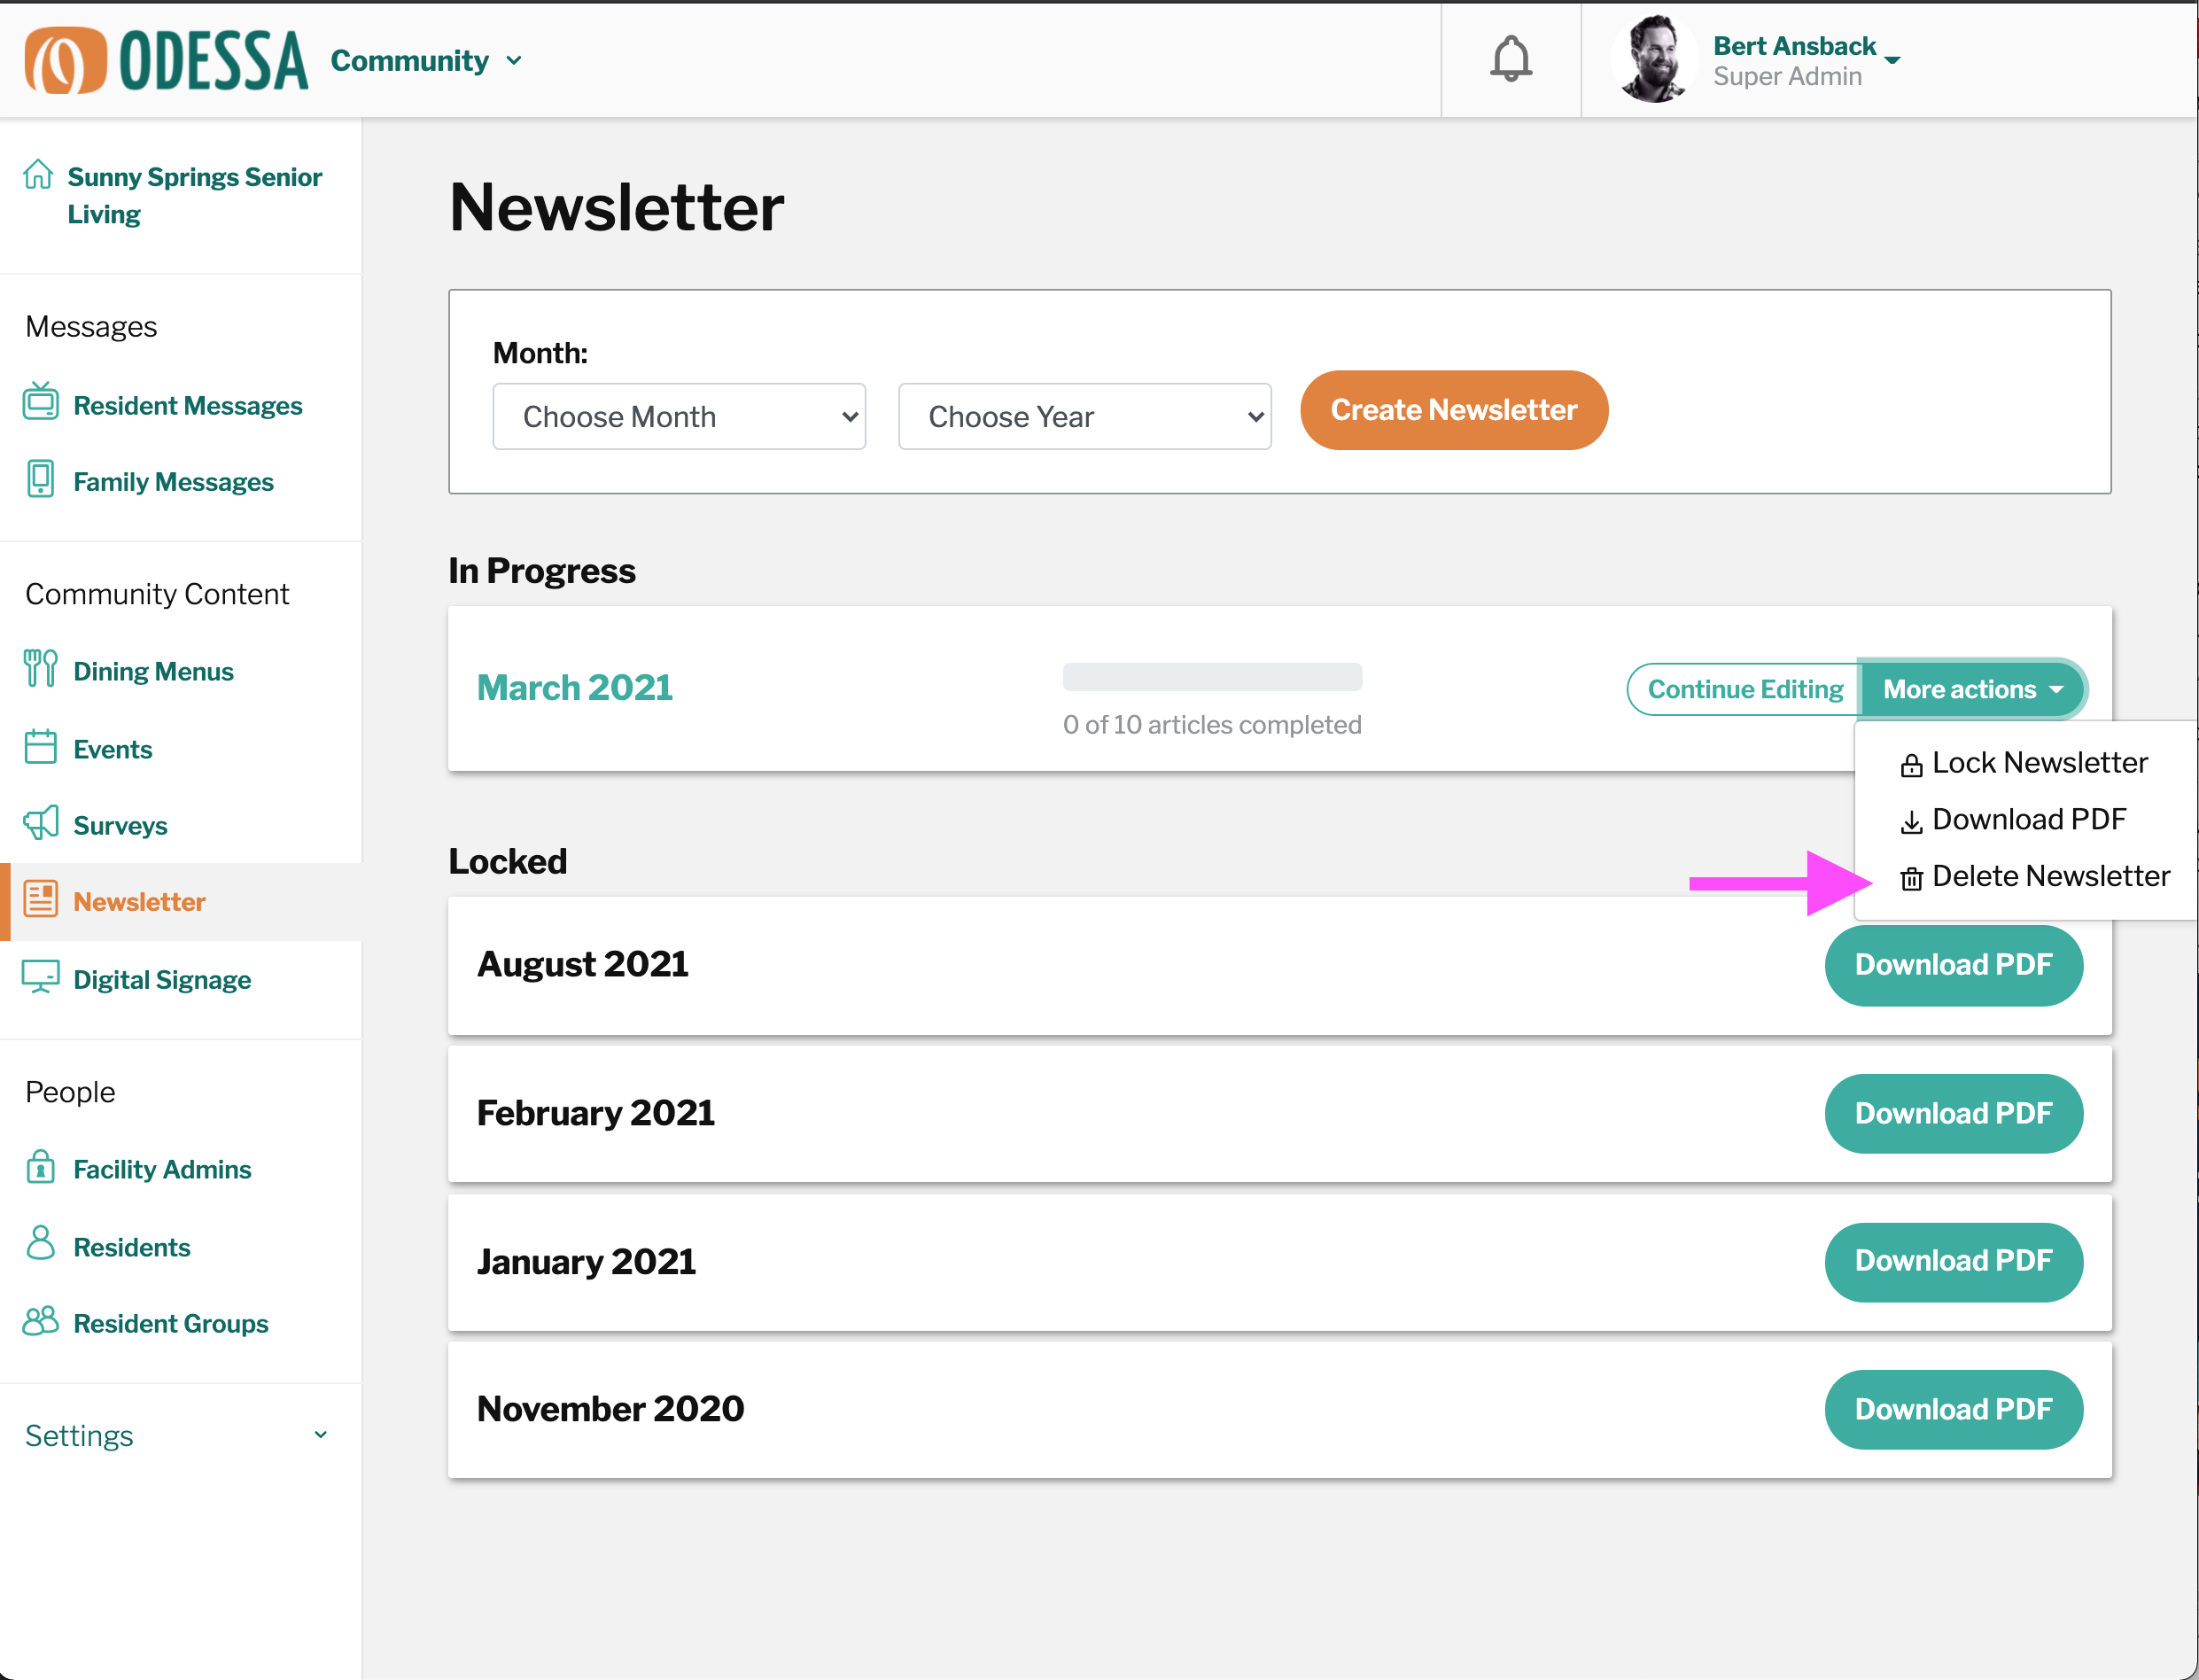Viewport: 2199px width, 1680px height.
Task: Click the Sunny Springs home icon
Action: [38, 175]
